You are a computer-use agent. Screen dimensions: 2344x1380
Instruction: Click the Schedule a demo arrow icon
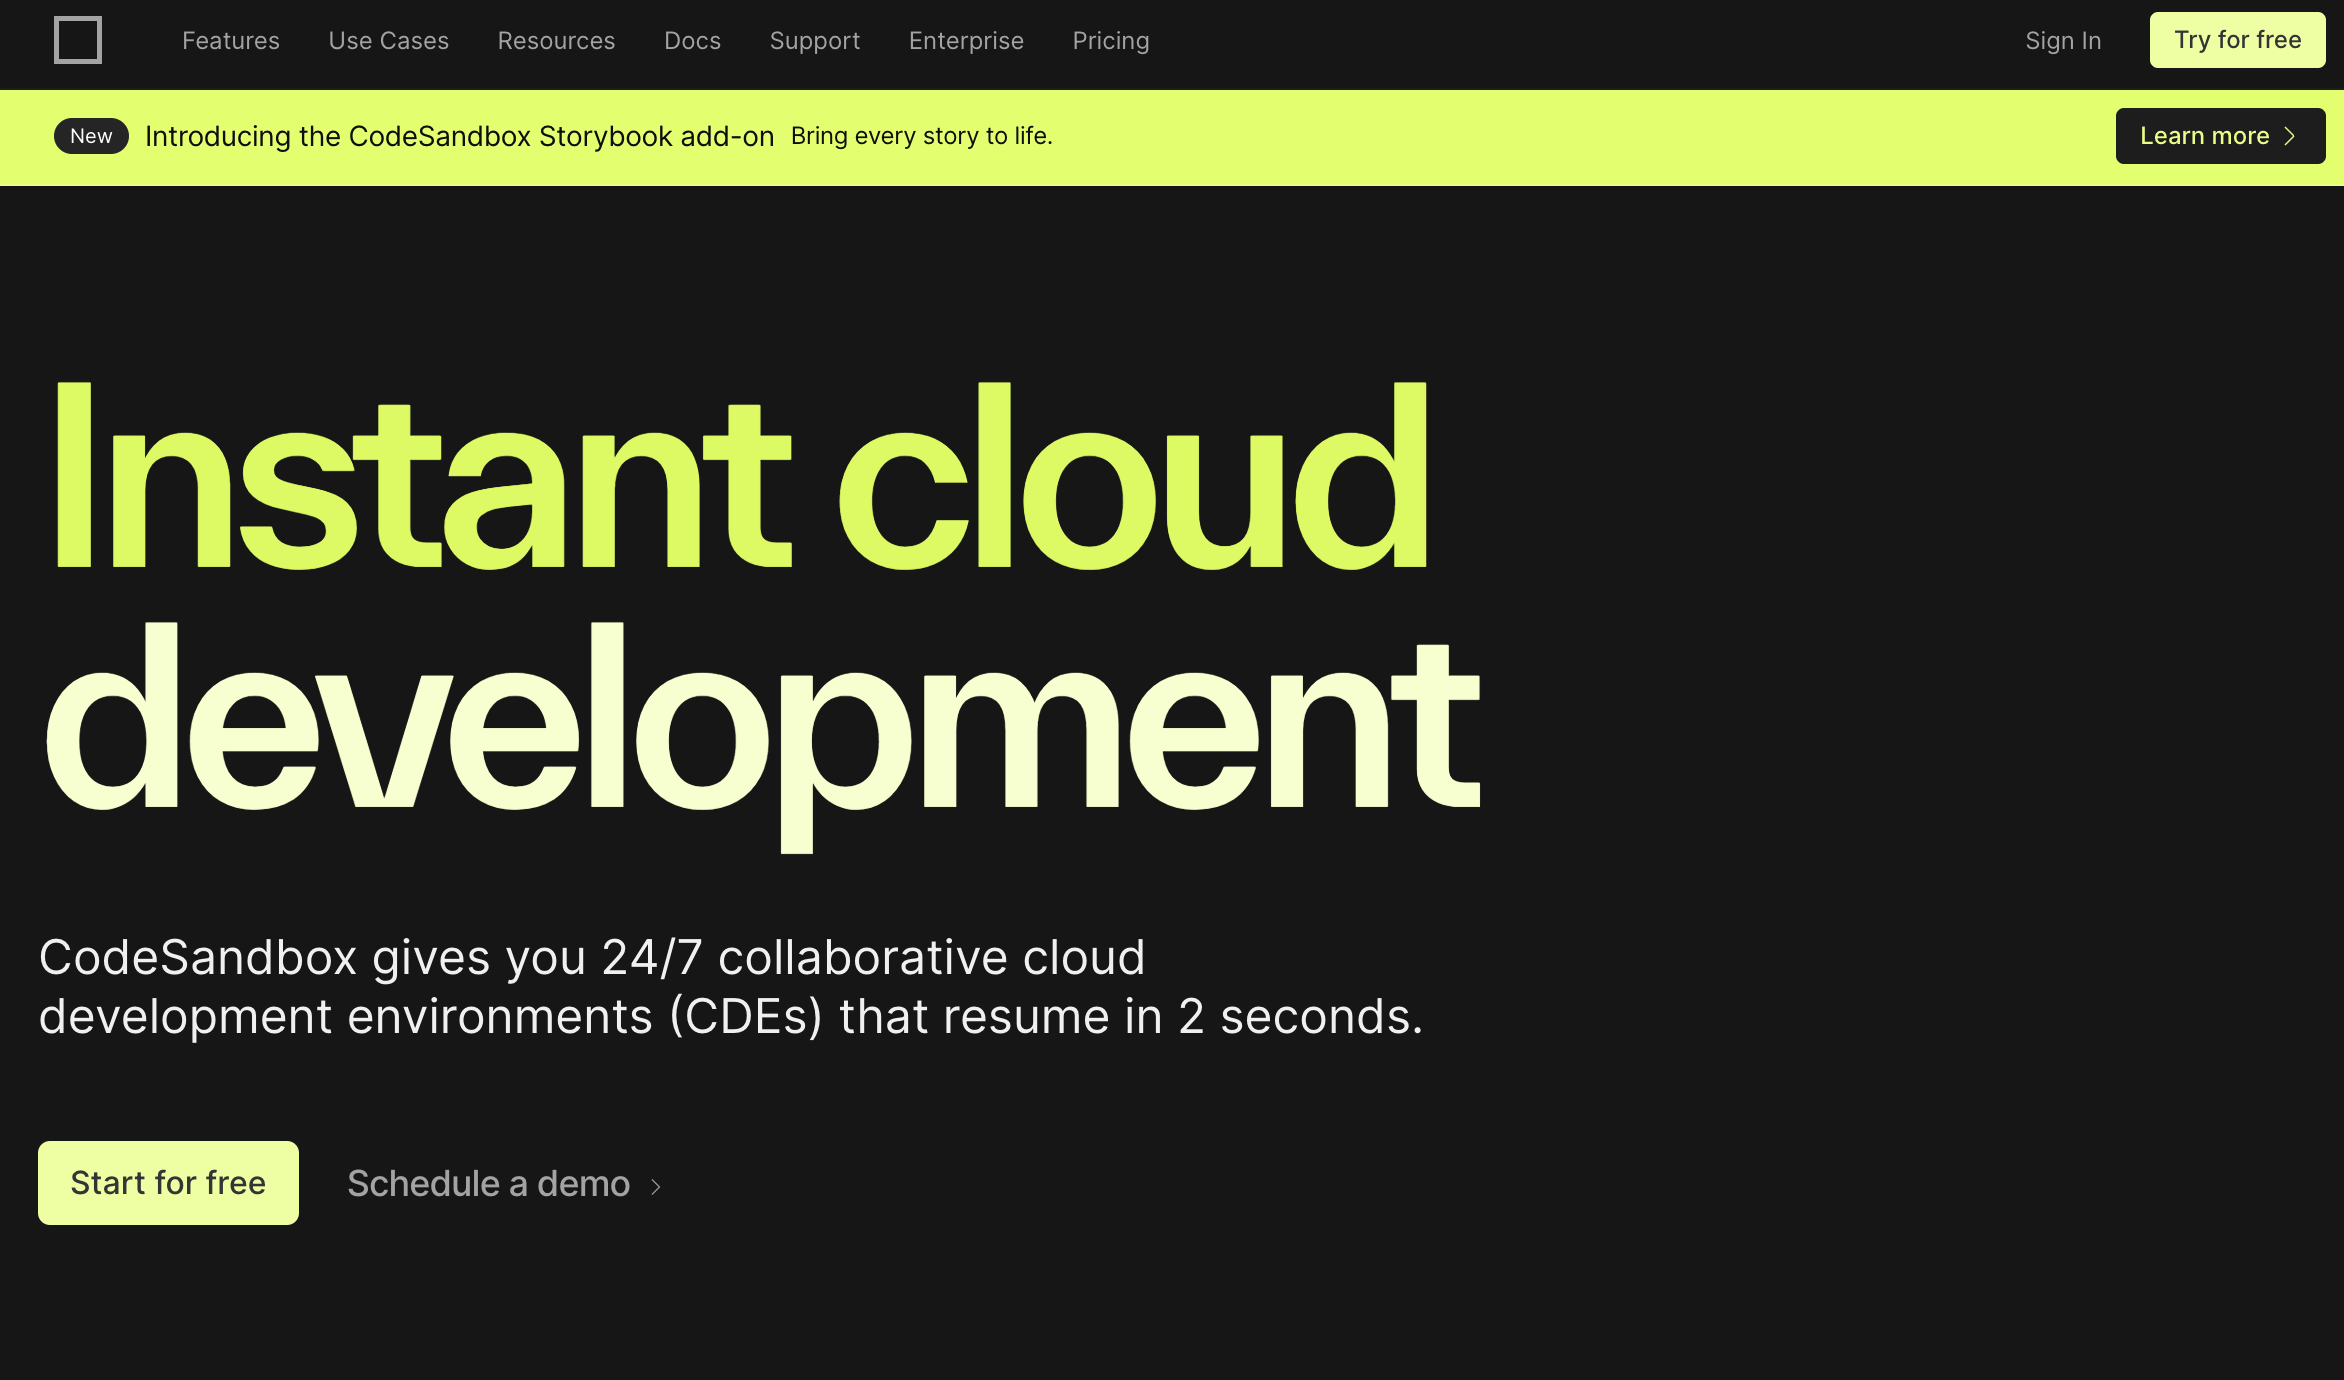(x=656, y=1184)
